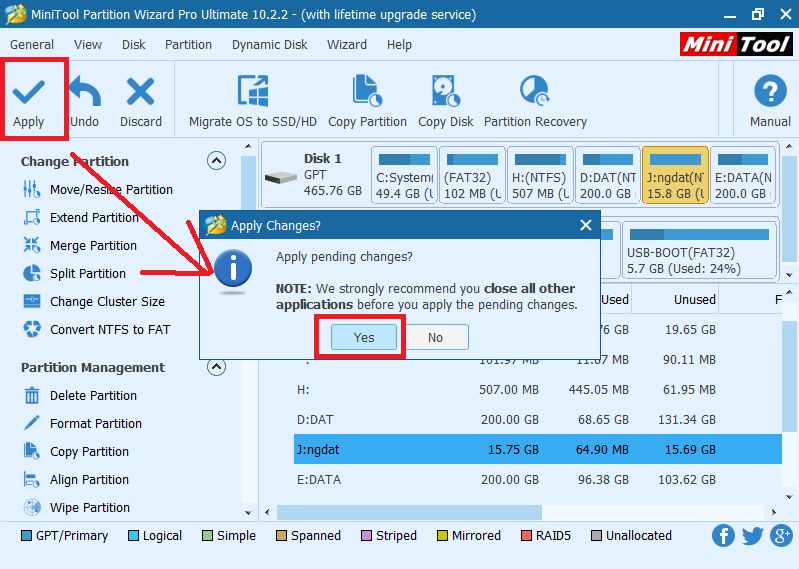Screen dimensions: 799x569
Task: Open Partition Recovery wizard
Action: [536, 101]
